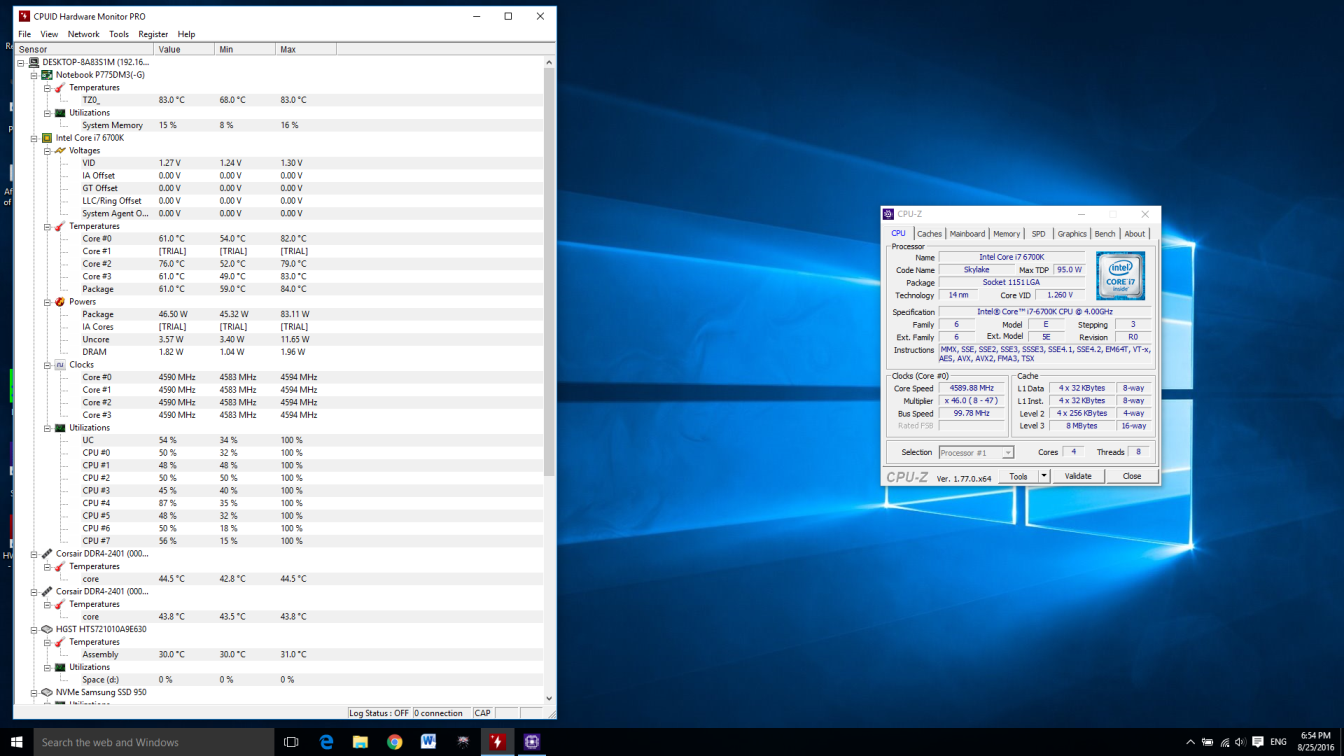The height and width of the screenshot is (756, 1344).
Task: Click the Log Status : OFF status field
Action: [378, 713]
